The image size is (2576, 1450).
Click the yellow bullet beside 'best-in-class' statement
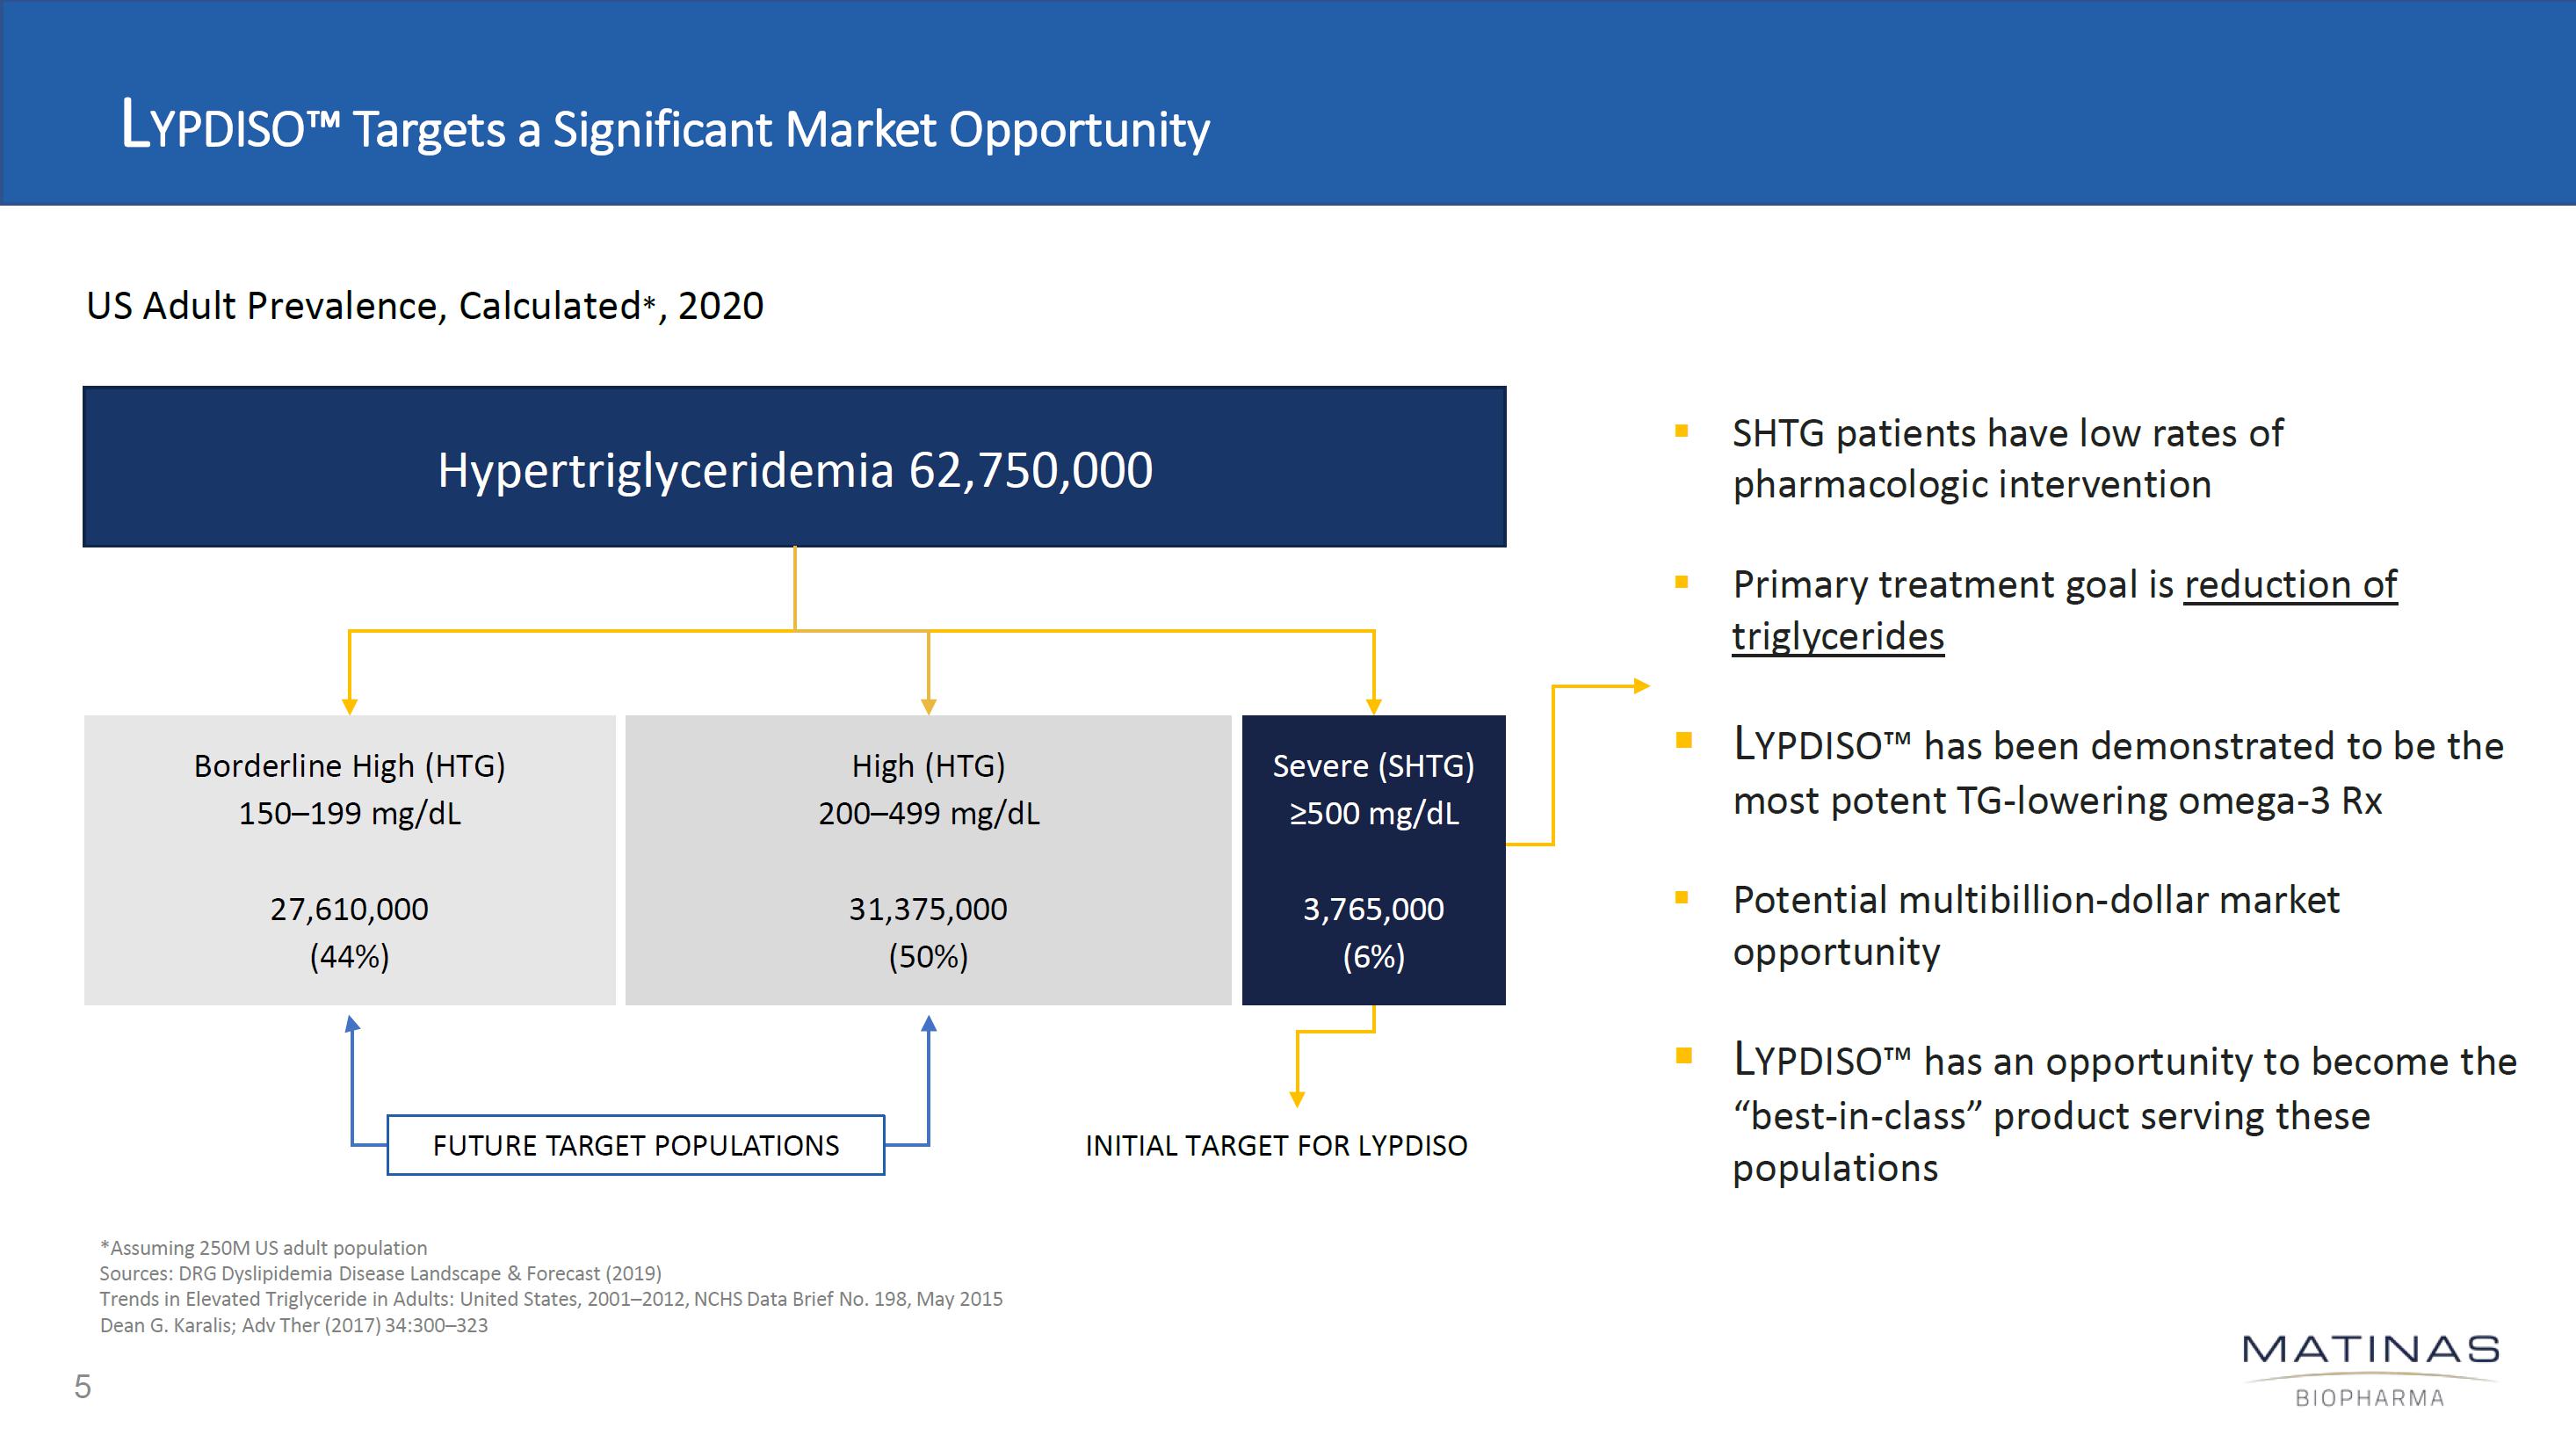coord(1684,1056)
